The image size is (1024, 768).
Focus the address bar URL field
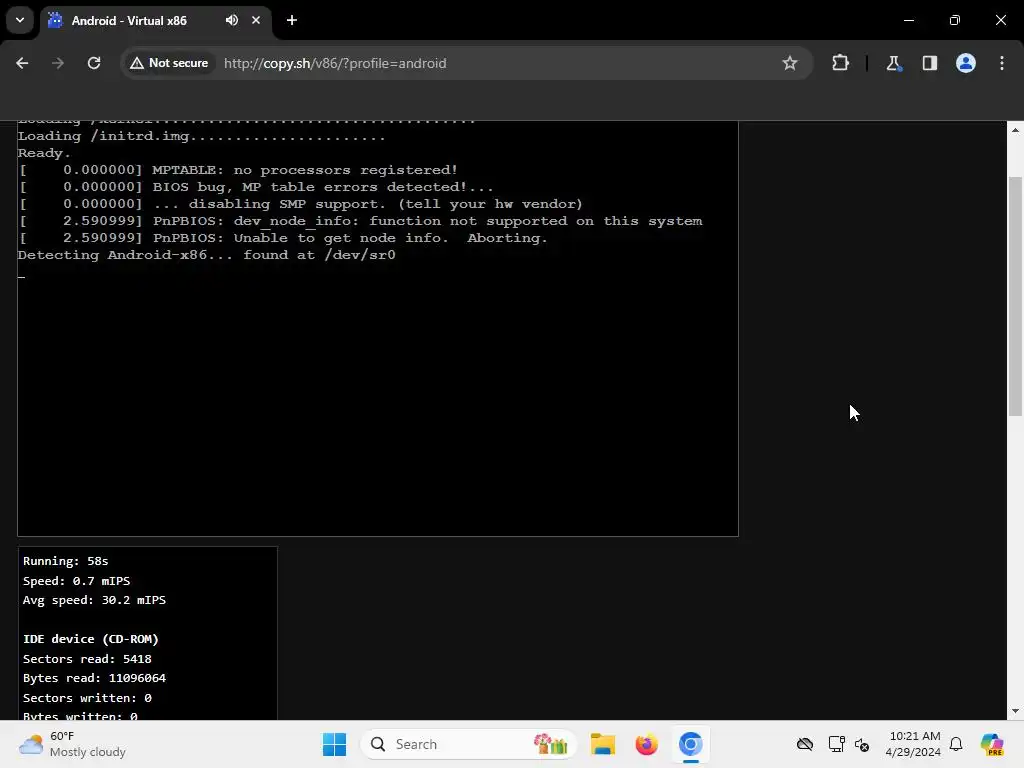pos(496,63)
